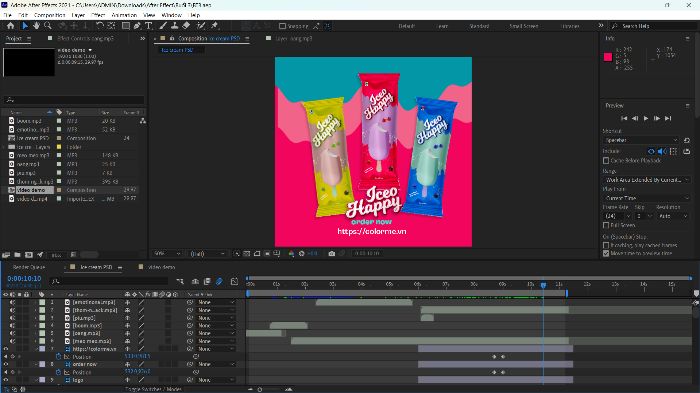Step to next frame in Preview panel
The image size is (700, 393).
click(657, 118)
